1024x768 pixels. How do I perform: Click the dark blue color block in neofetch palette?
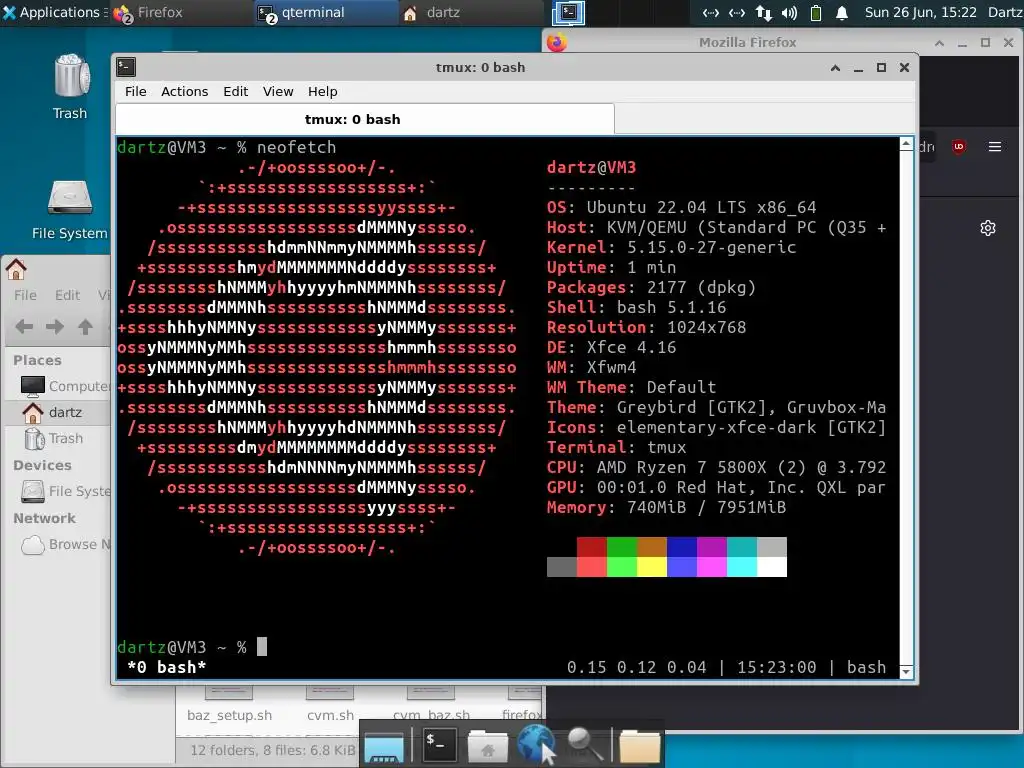[x=682, y=547]
